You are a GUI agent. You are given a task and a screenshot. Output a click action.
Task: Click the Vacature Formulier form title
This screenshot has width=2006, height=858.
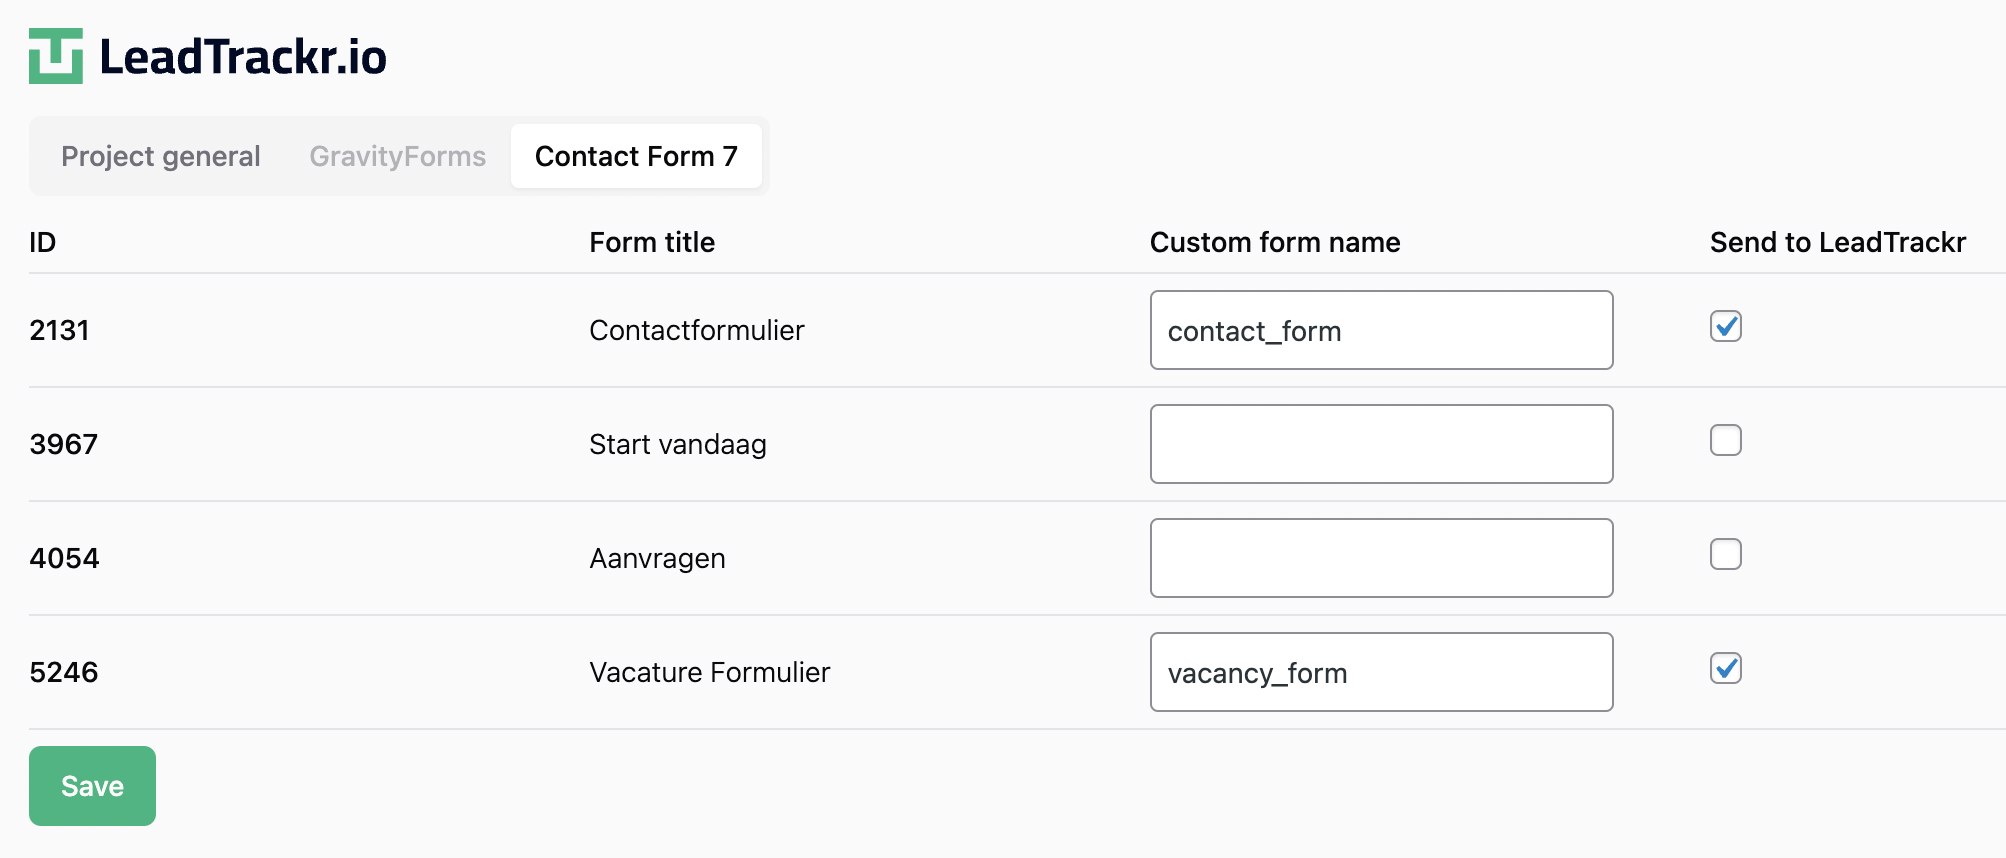[709, 672]
